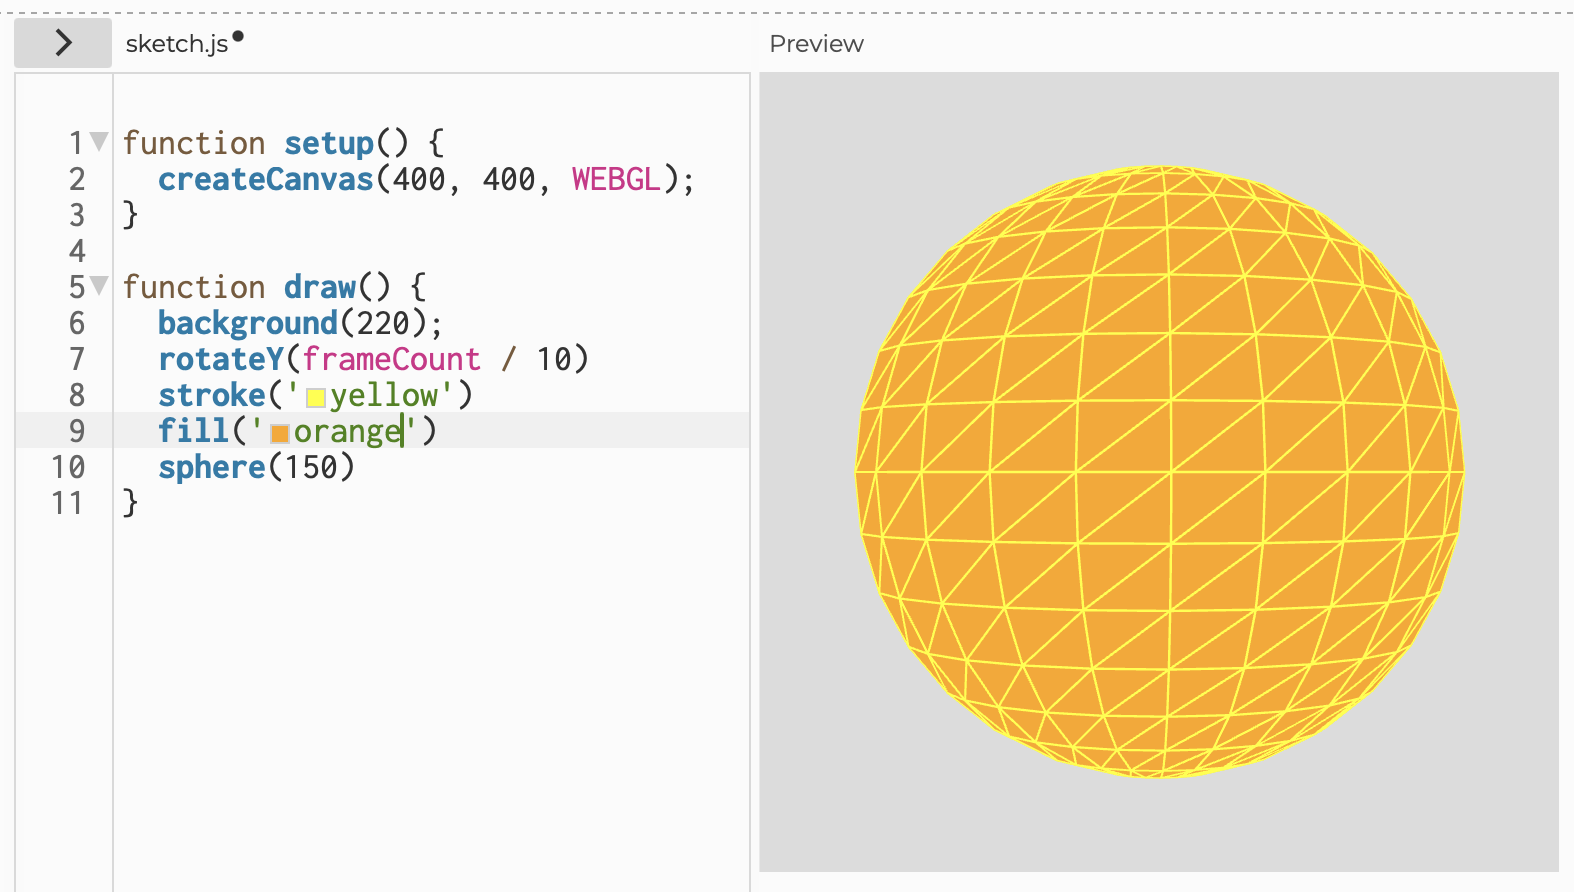1574x892 pixels.
Task: Collapse the draw function fold arrow
Action: click(99, 286)
